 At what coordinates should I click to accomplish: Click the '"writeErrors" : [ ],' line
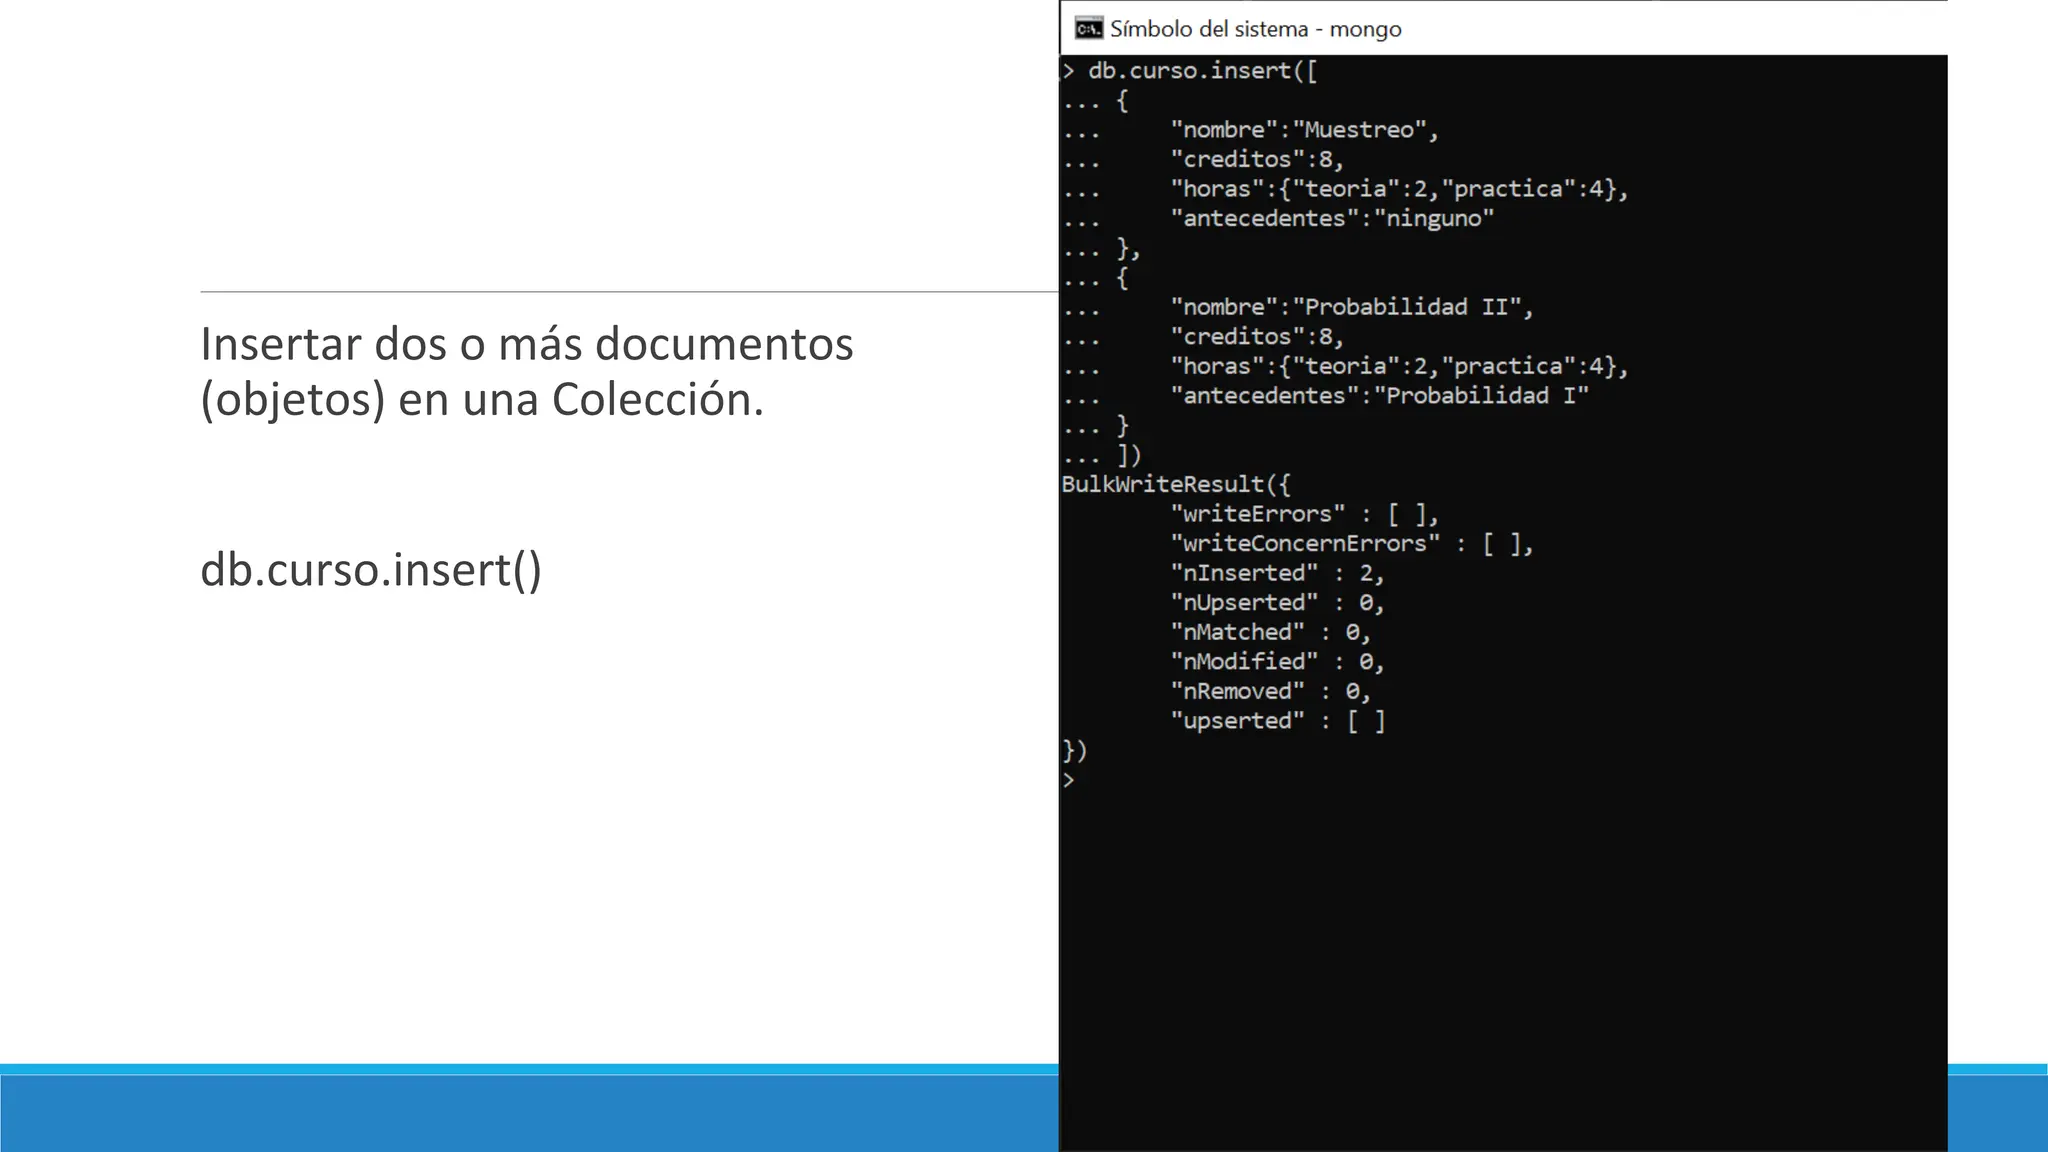(x=1305, y=514)
